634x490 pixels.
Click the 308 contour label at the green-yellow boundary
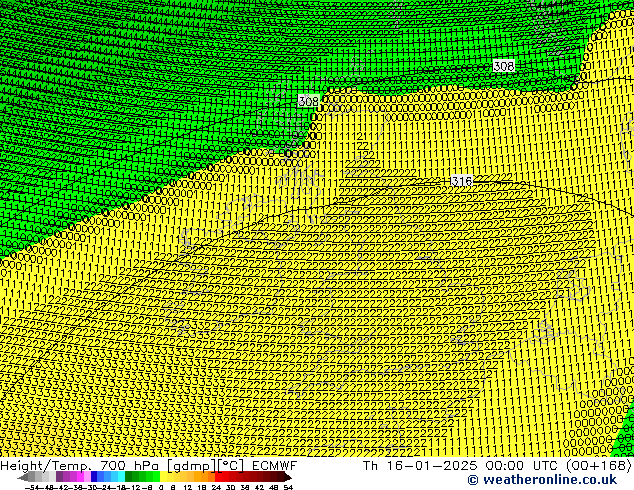click(309, 101)
